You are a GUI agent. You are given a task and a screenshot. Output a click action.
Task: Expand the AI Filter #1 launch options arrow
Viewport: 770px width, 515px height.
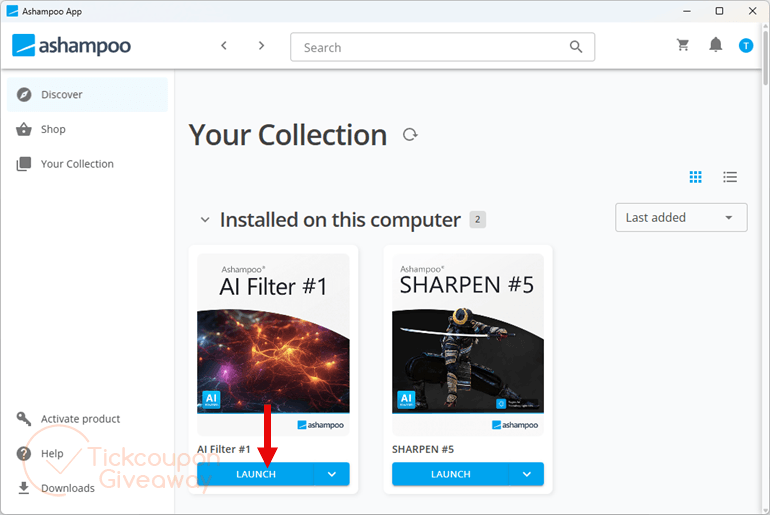332,474
